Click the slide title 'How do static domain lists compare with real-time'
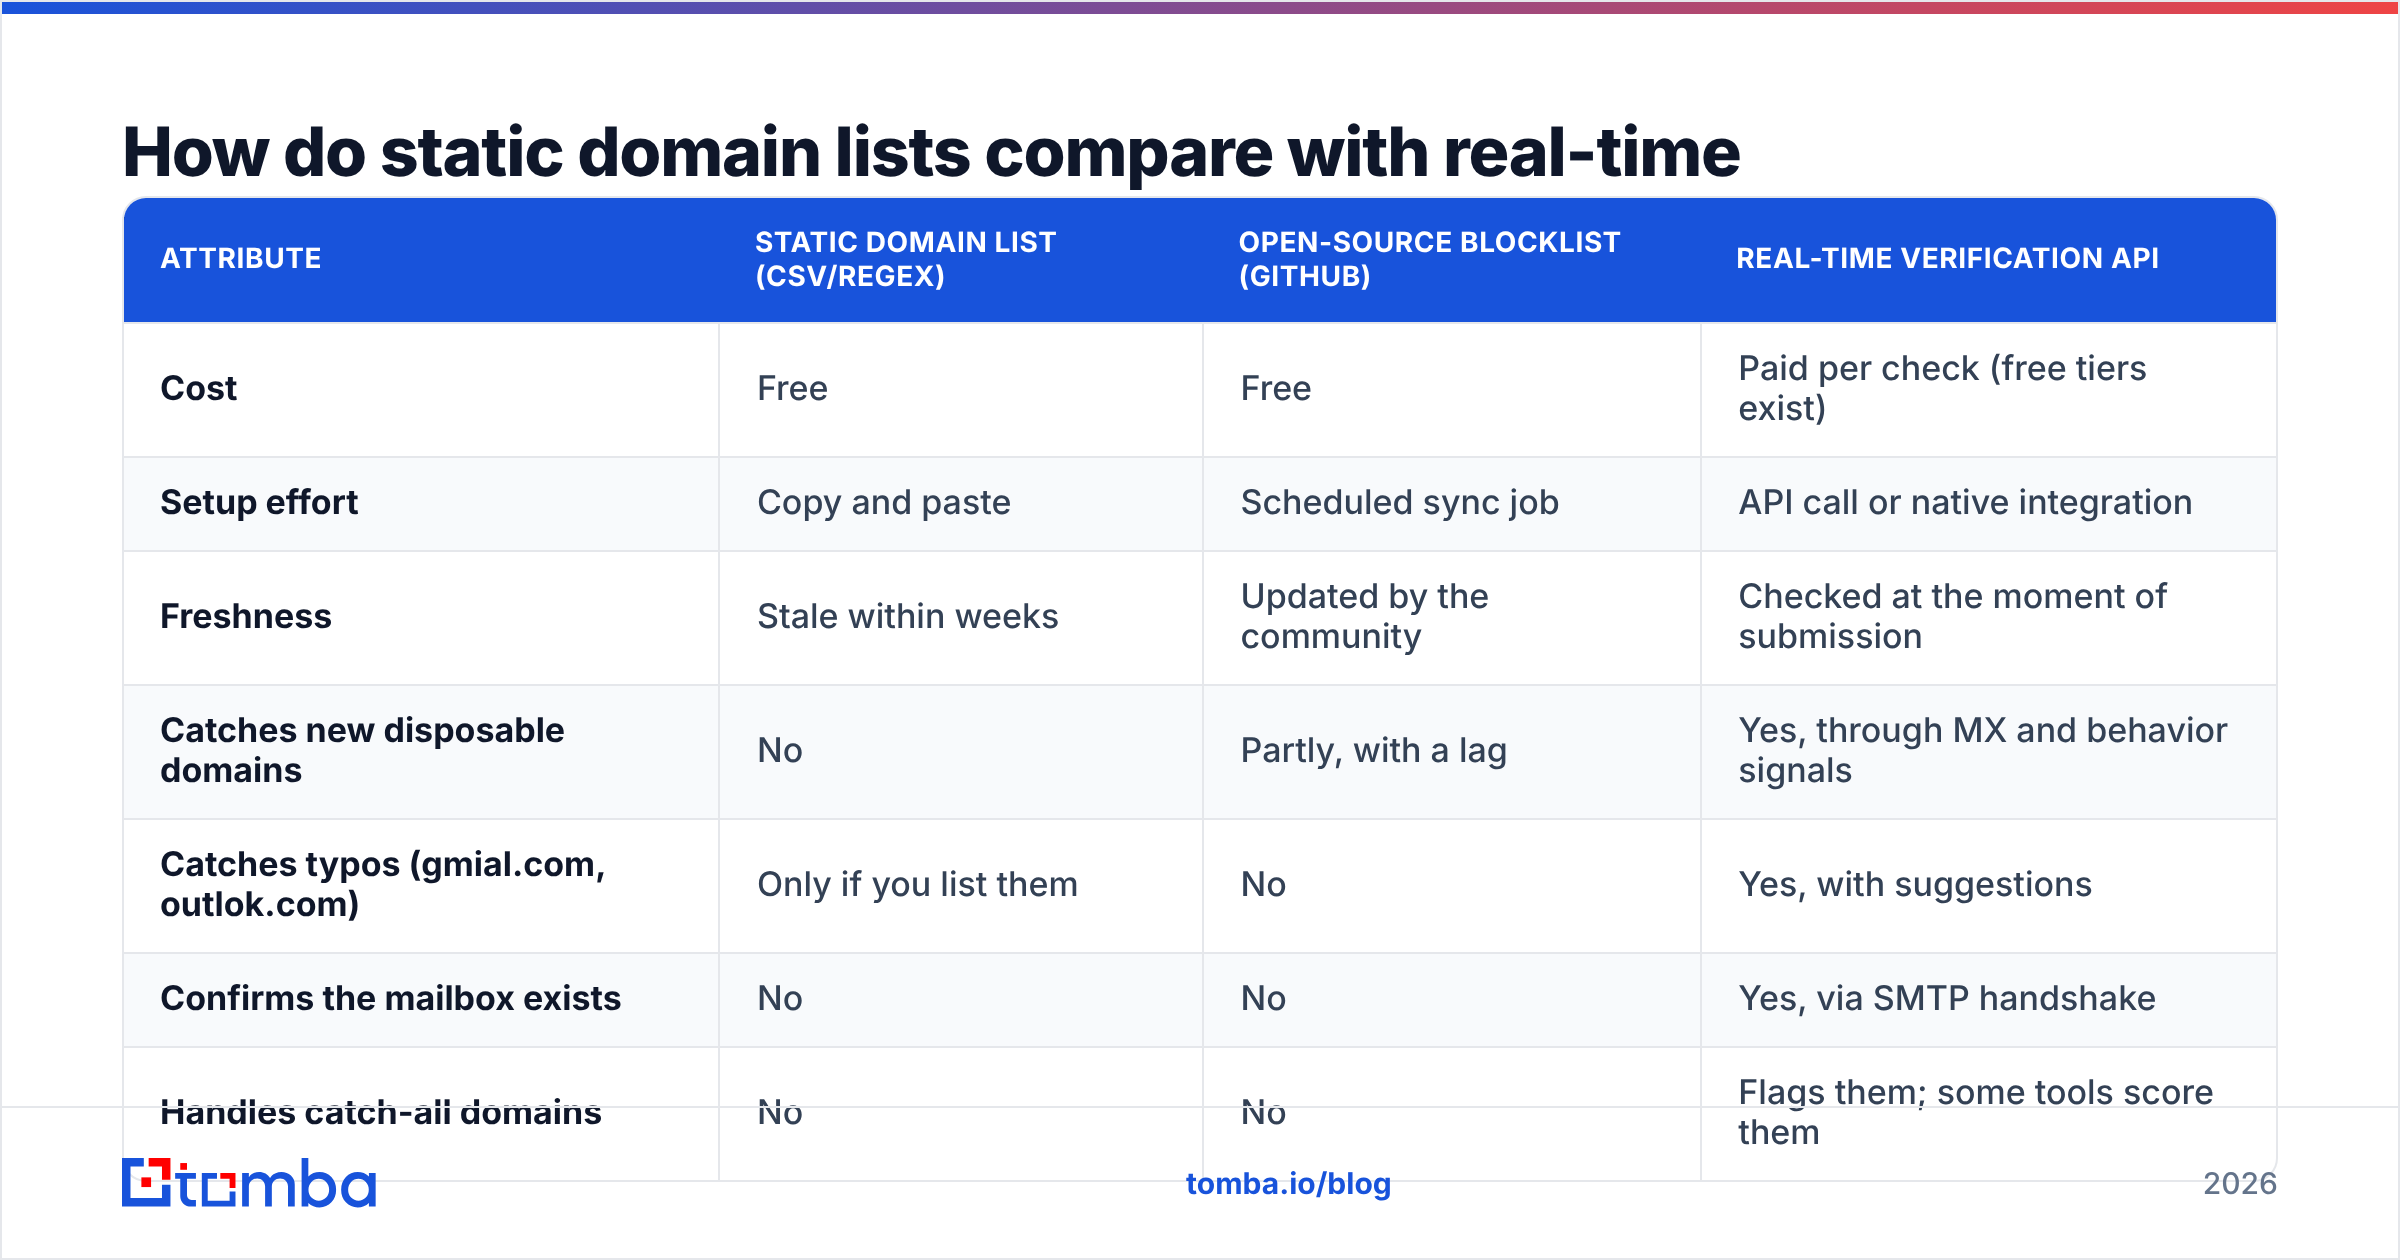Screen dimensions: 2400x1260 [x=931, y=152]
